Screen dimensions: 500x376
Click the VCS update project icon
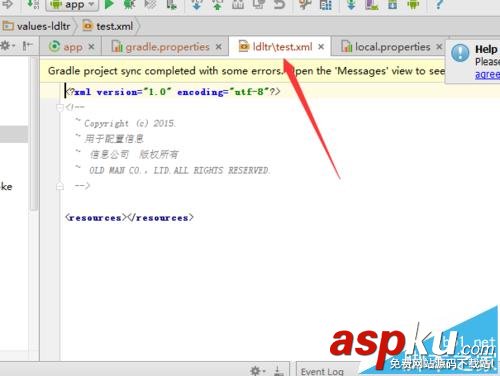(x=197, y=4)
